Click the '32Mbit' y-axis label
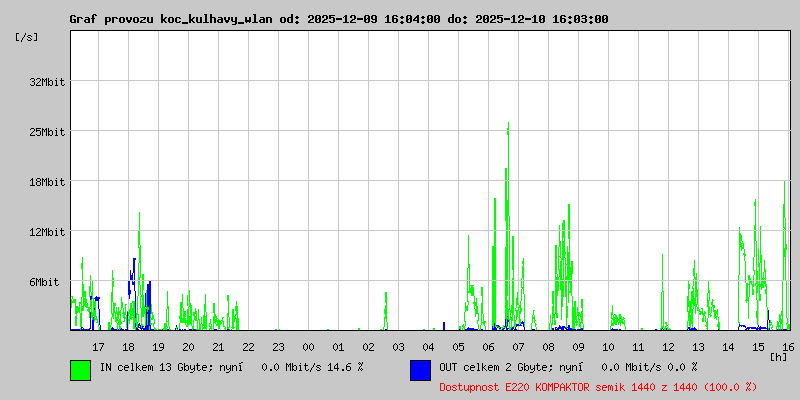Viewport: 800px width, 400px height. point(47,82)
